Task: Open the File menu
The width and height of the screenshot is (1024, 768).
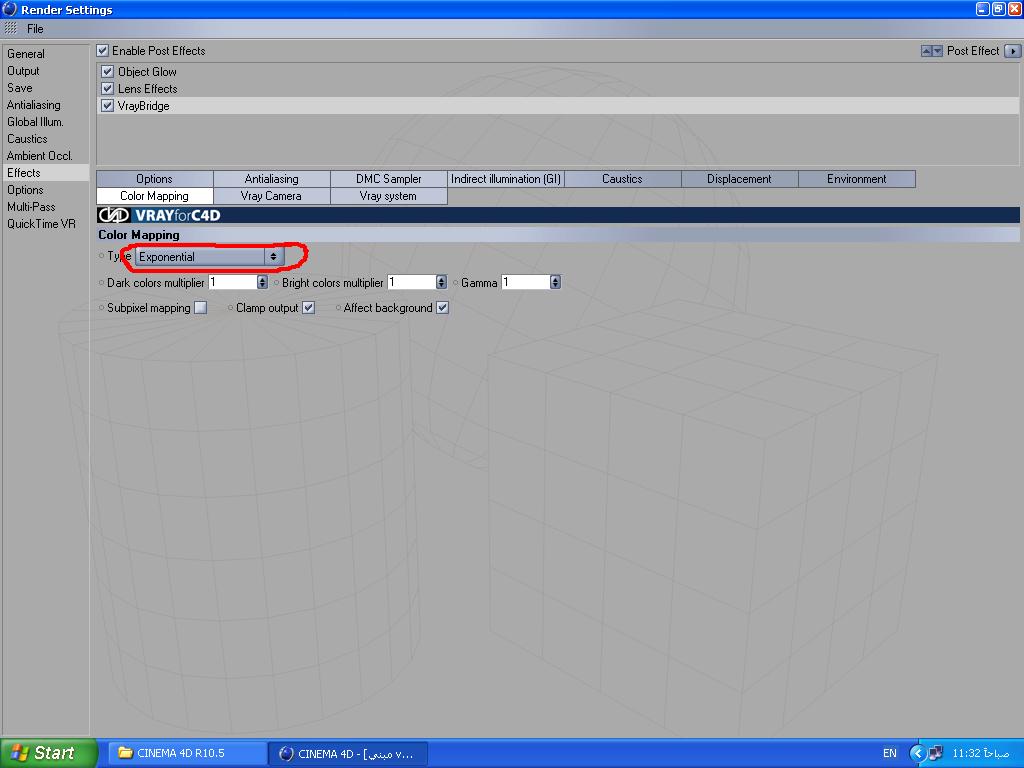Action: point(35,29)
